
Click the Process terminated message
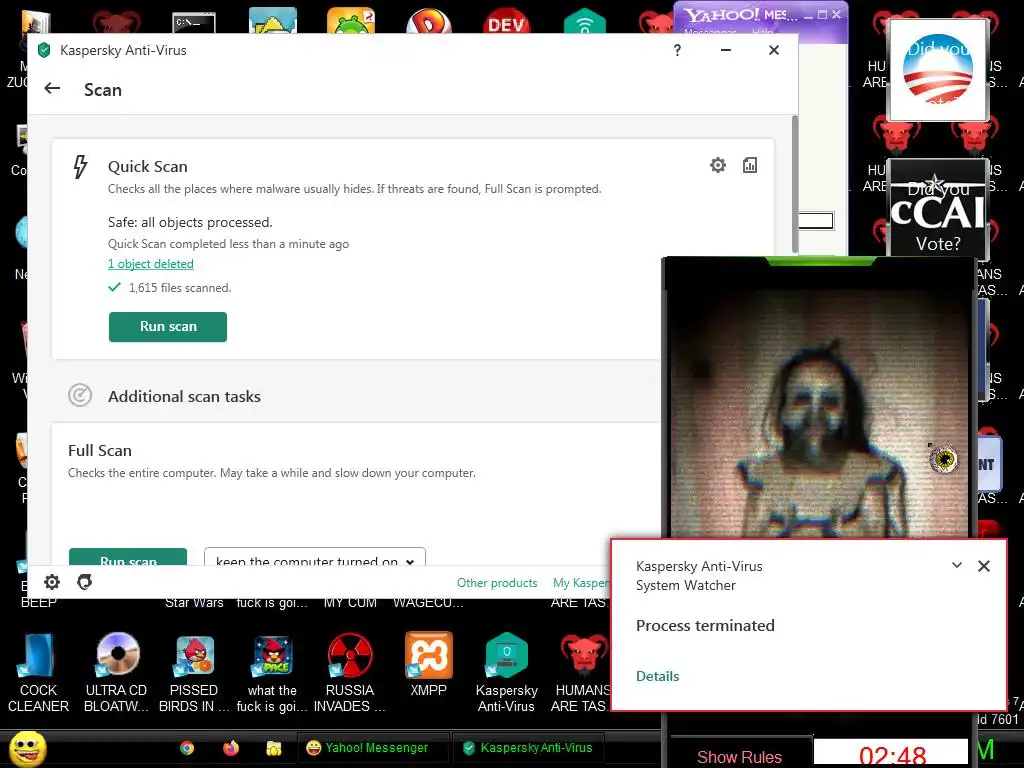coord(705,625)
